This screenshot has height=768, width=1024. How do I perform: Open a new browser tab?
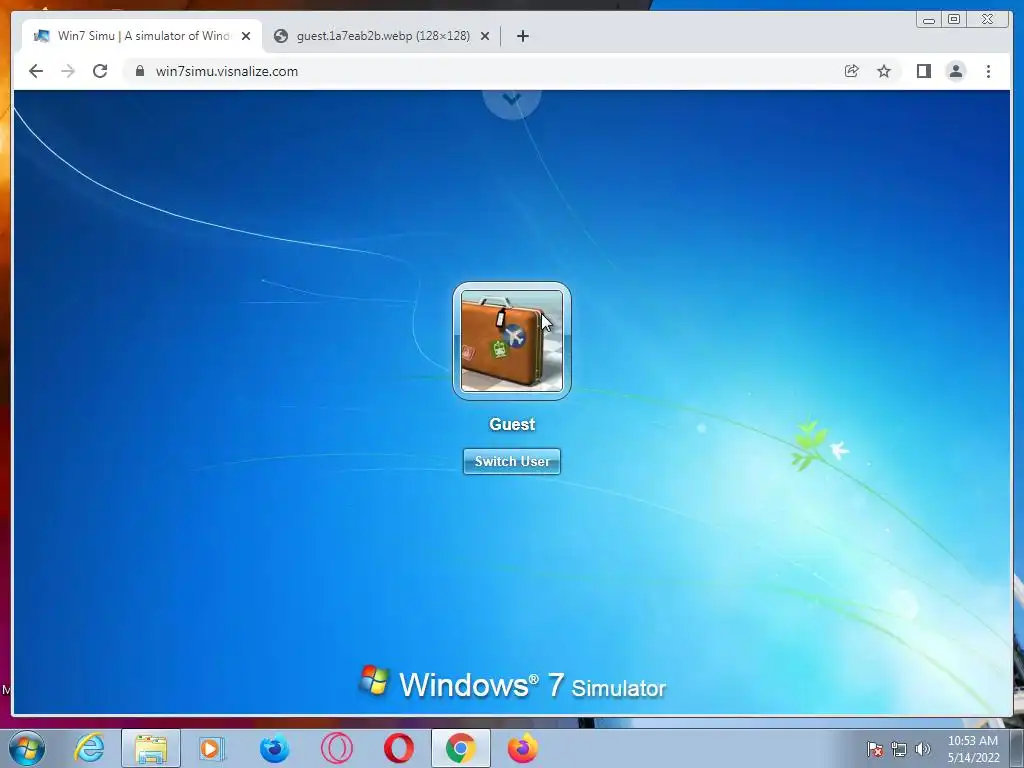click(x=522, y=36)
